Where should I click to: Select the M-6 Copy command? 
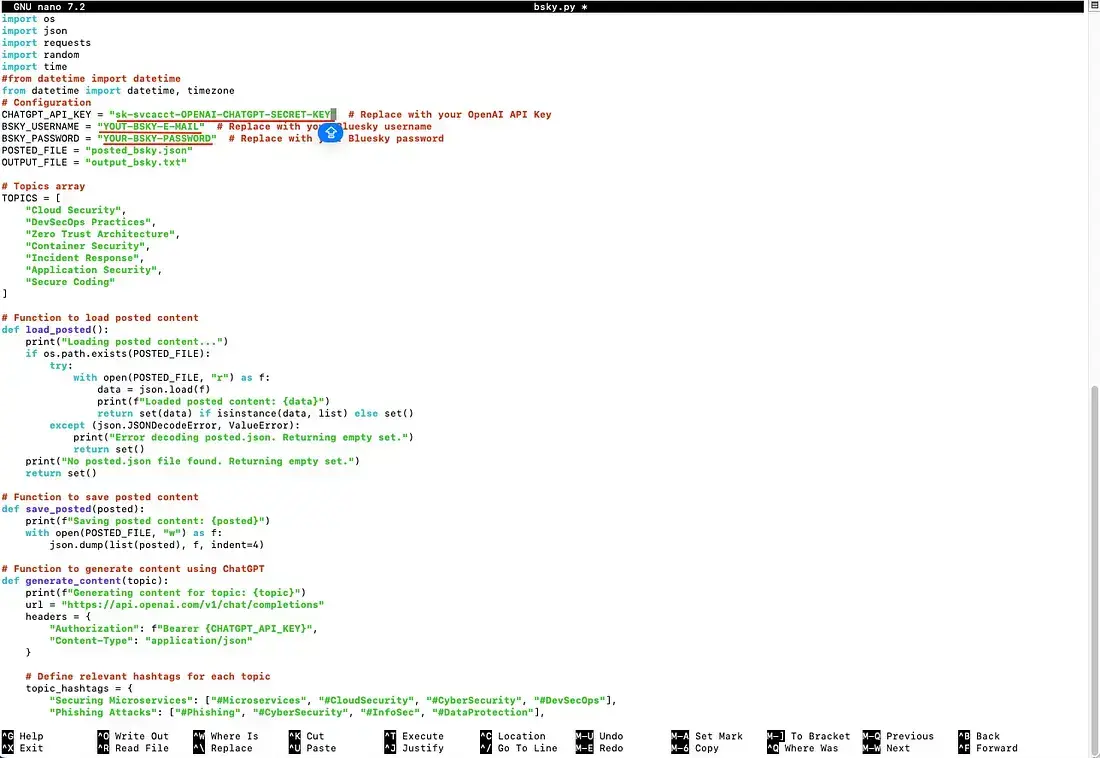point(695,748)
